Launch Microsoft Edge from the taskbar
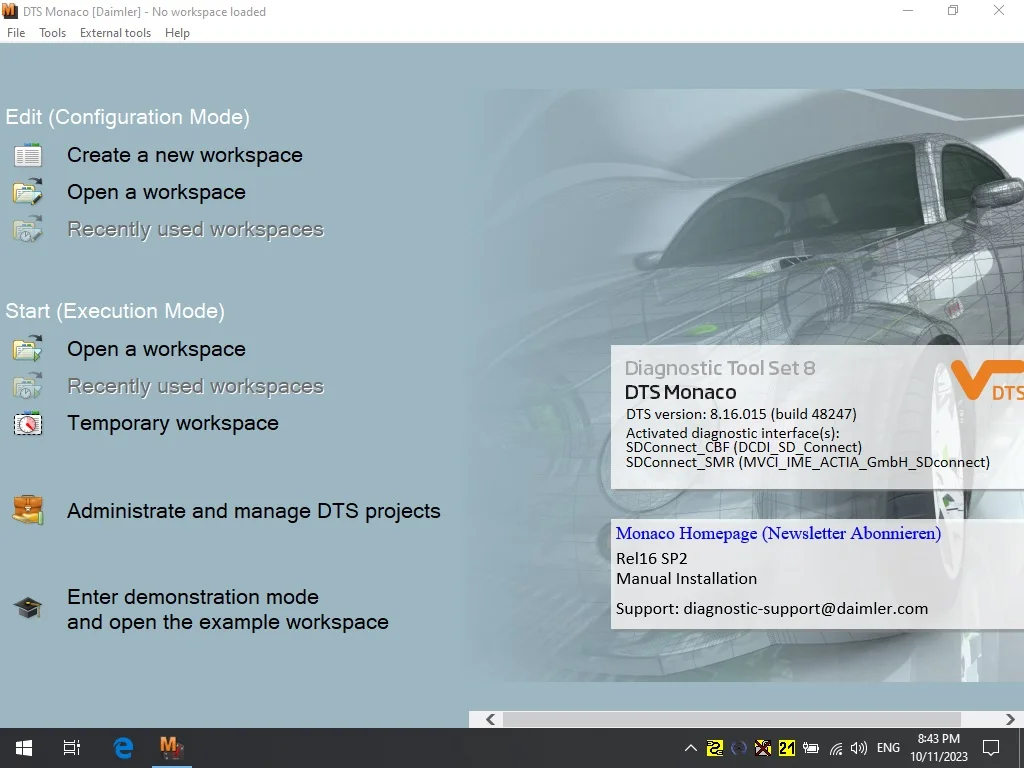This screenshot has width=1024, height=768. (123, 748)
